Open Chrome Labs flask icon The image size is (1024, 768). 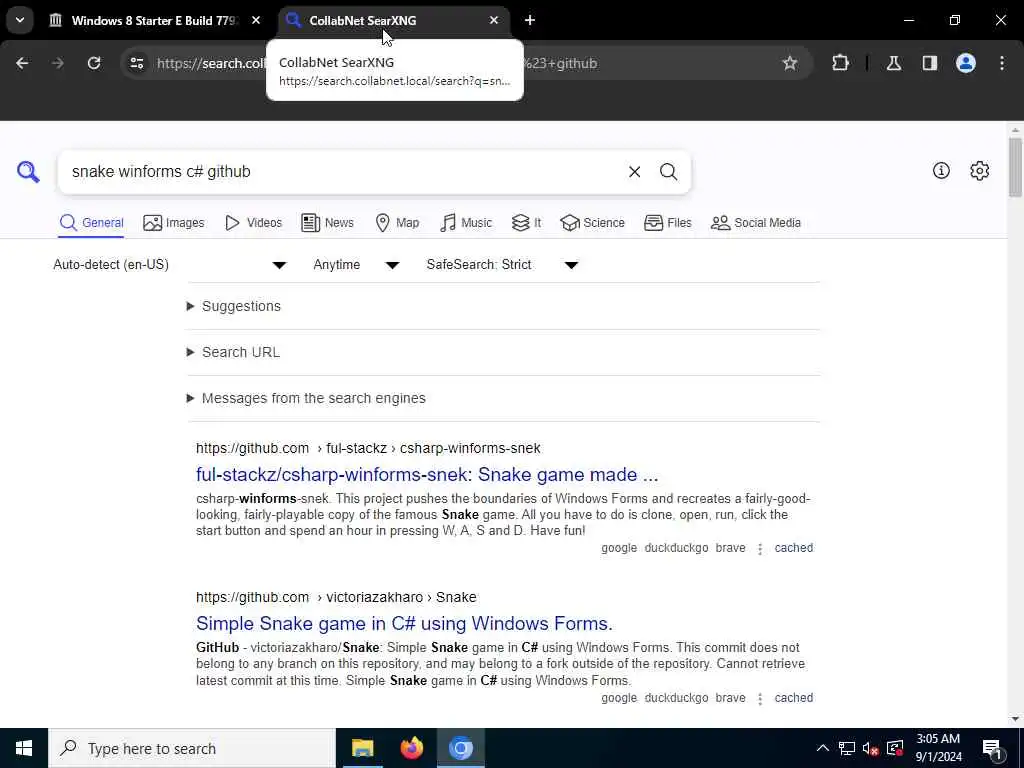click(893, 63)
